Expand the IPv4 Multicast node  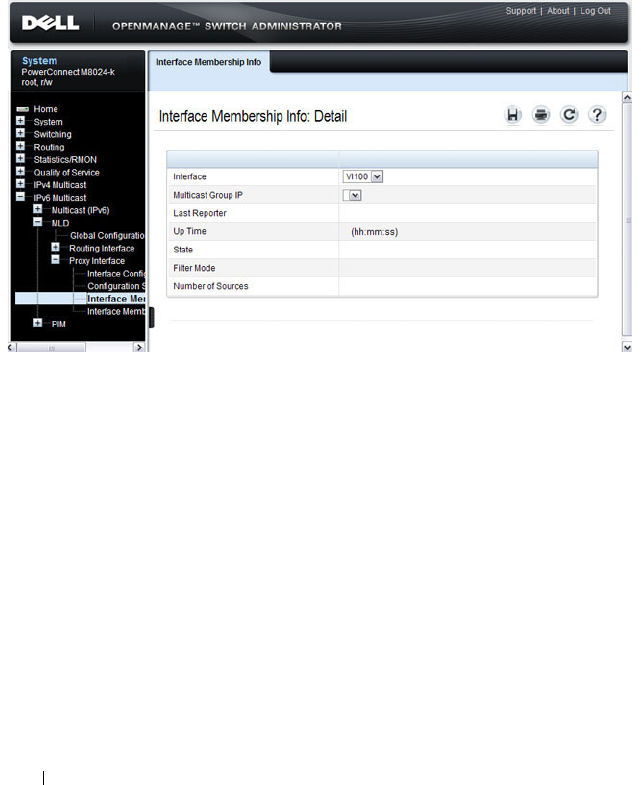[20, 184]
